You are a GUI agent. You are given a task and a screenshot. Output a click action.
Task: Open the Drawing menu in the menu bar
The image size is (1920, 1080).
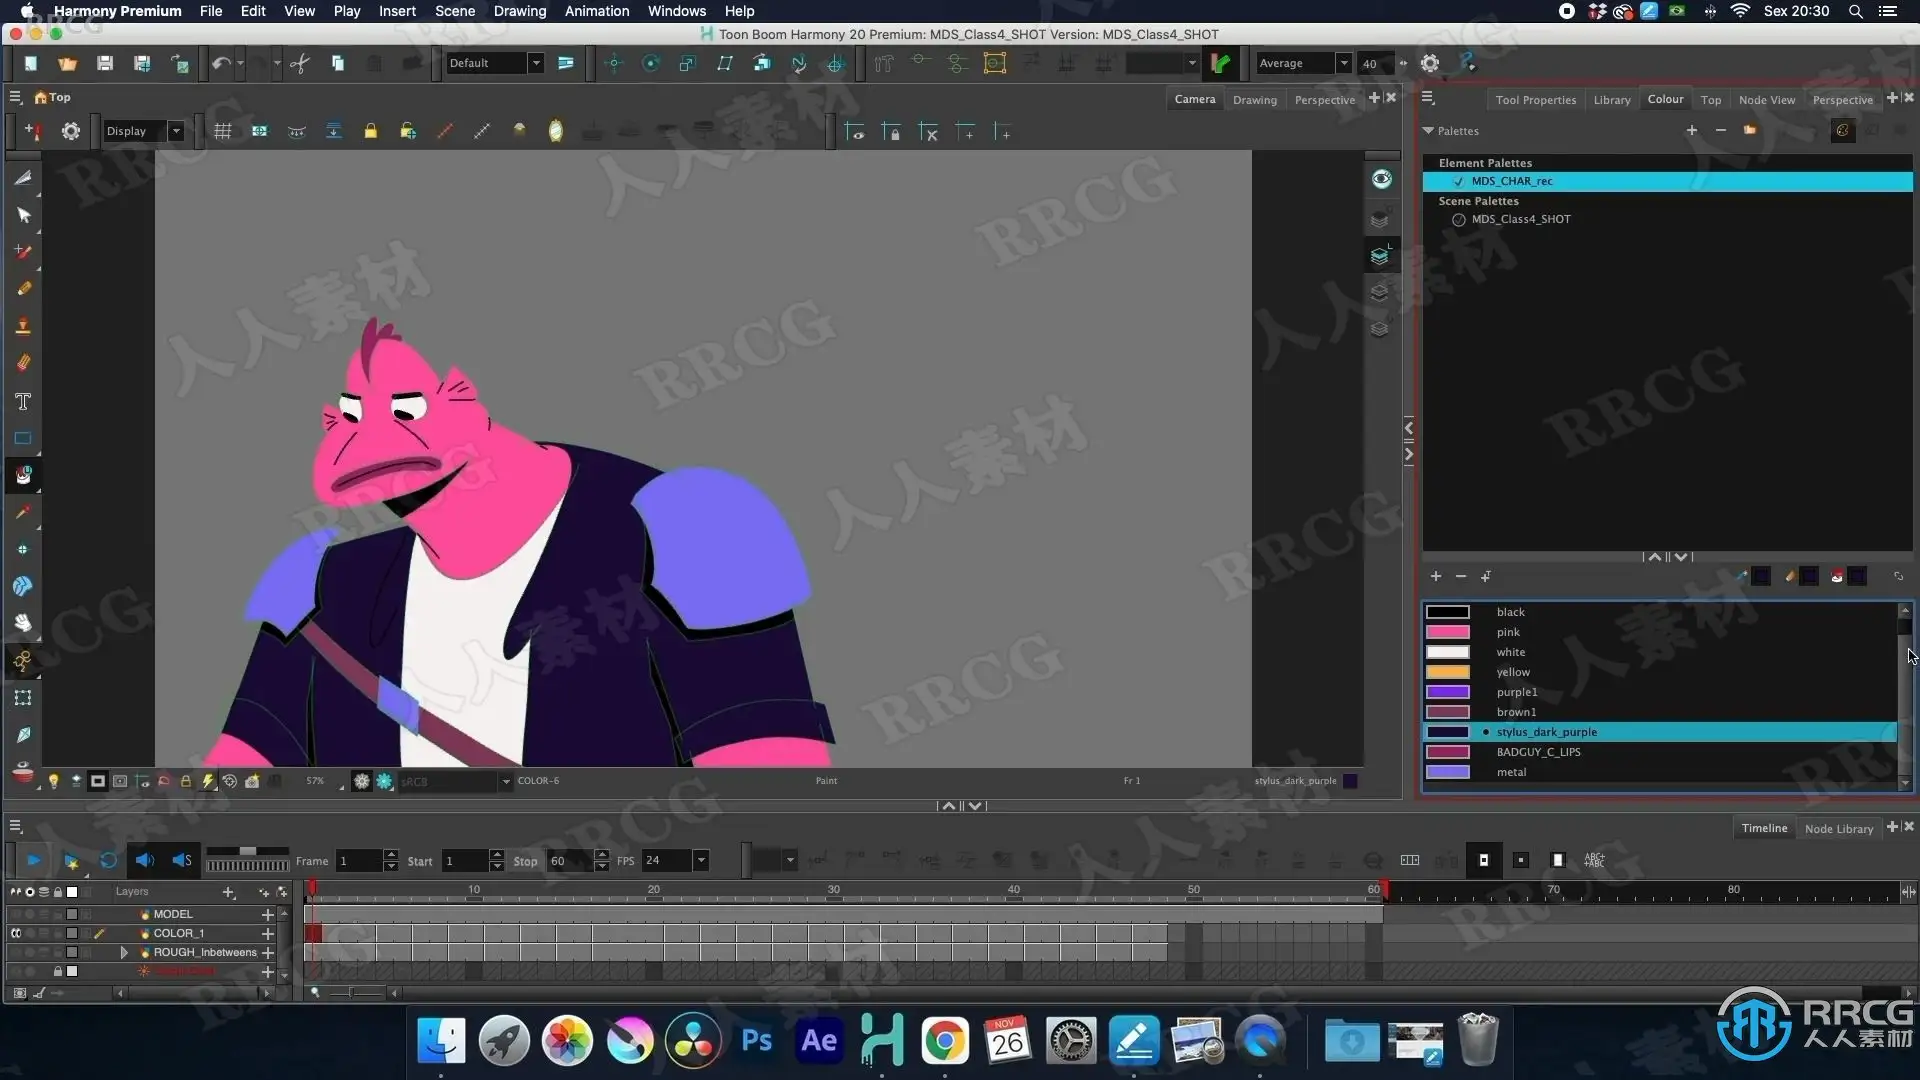click(x=520, y=11)
